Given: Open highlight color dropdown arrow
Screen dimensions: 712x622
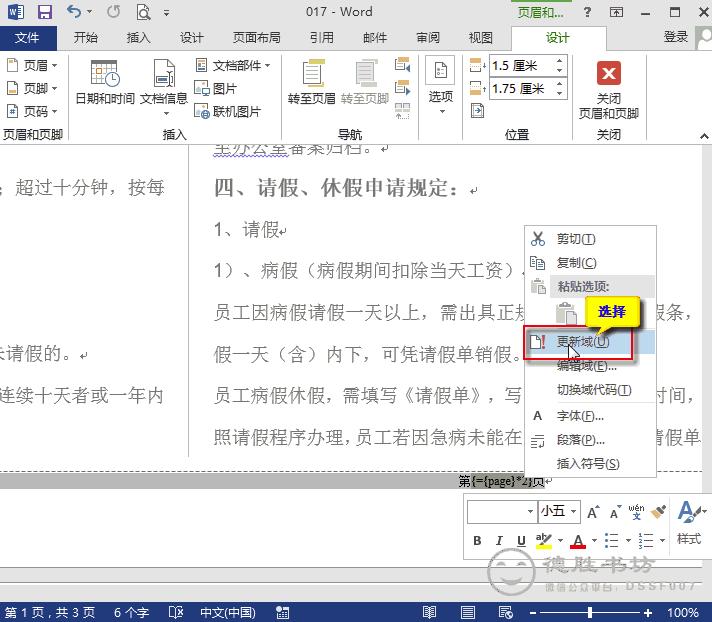Looking at the screenshot, I should [560, 540].
